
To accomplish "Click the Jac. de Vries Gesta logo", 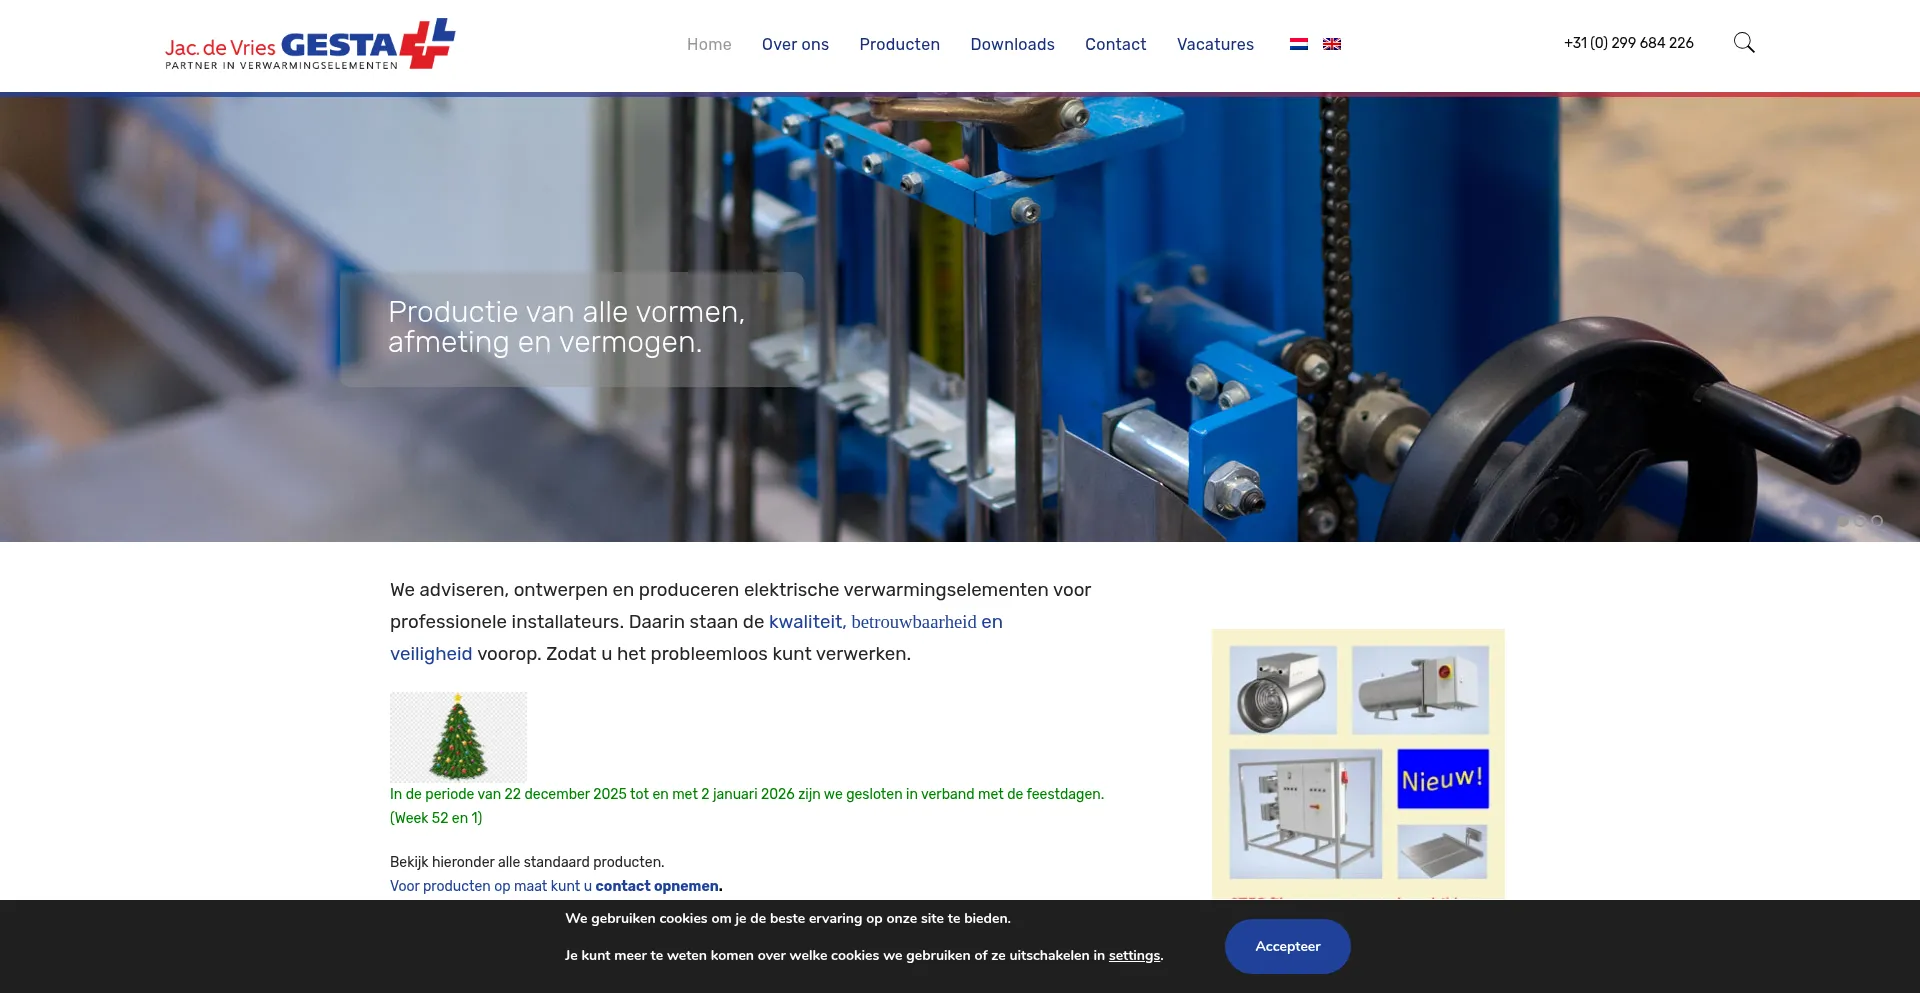I will (x=310, y=45).
